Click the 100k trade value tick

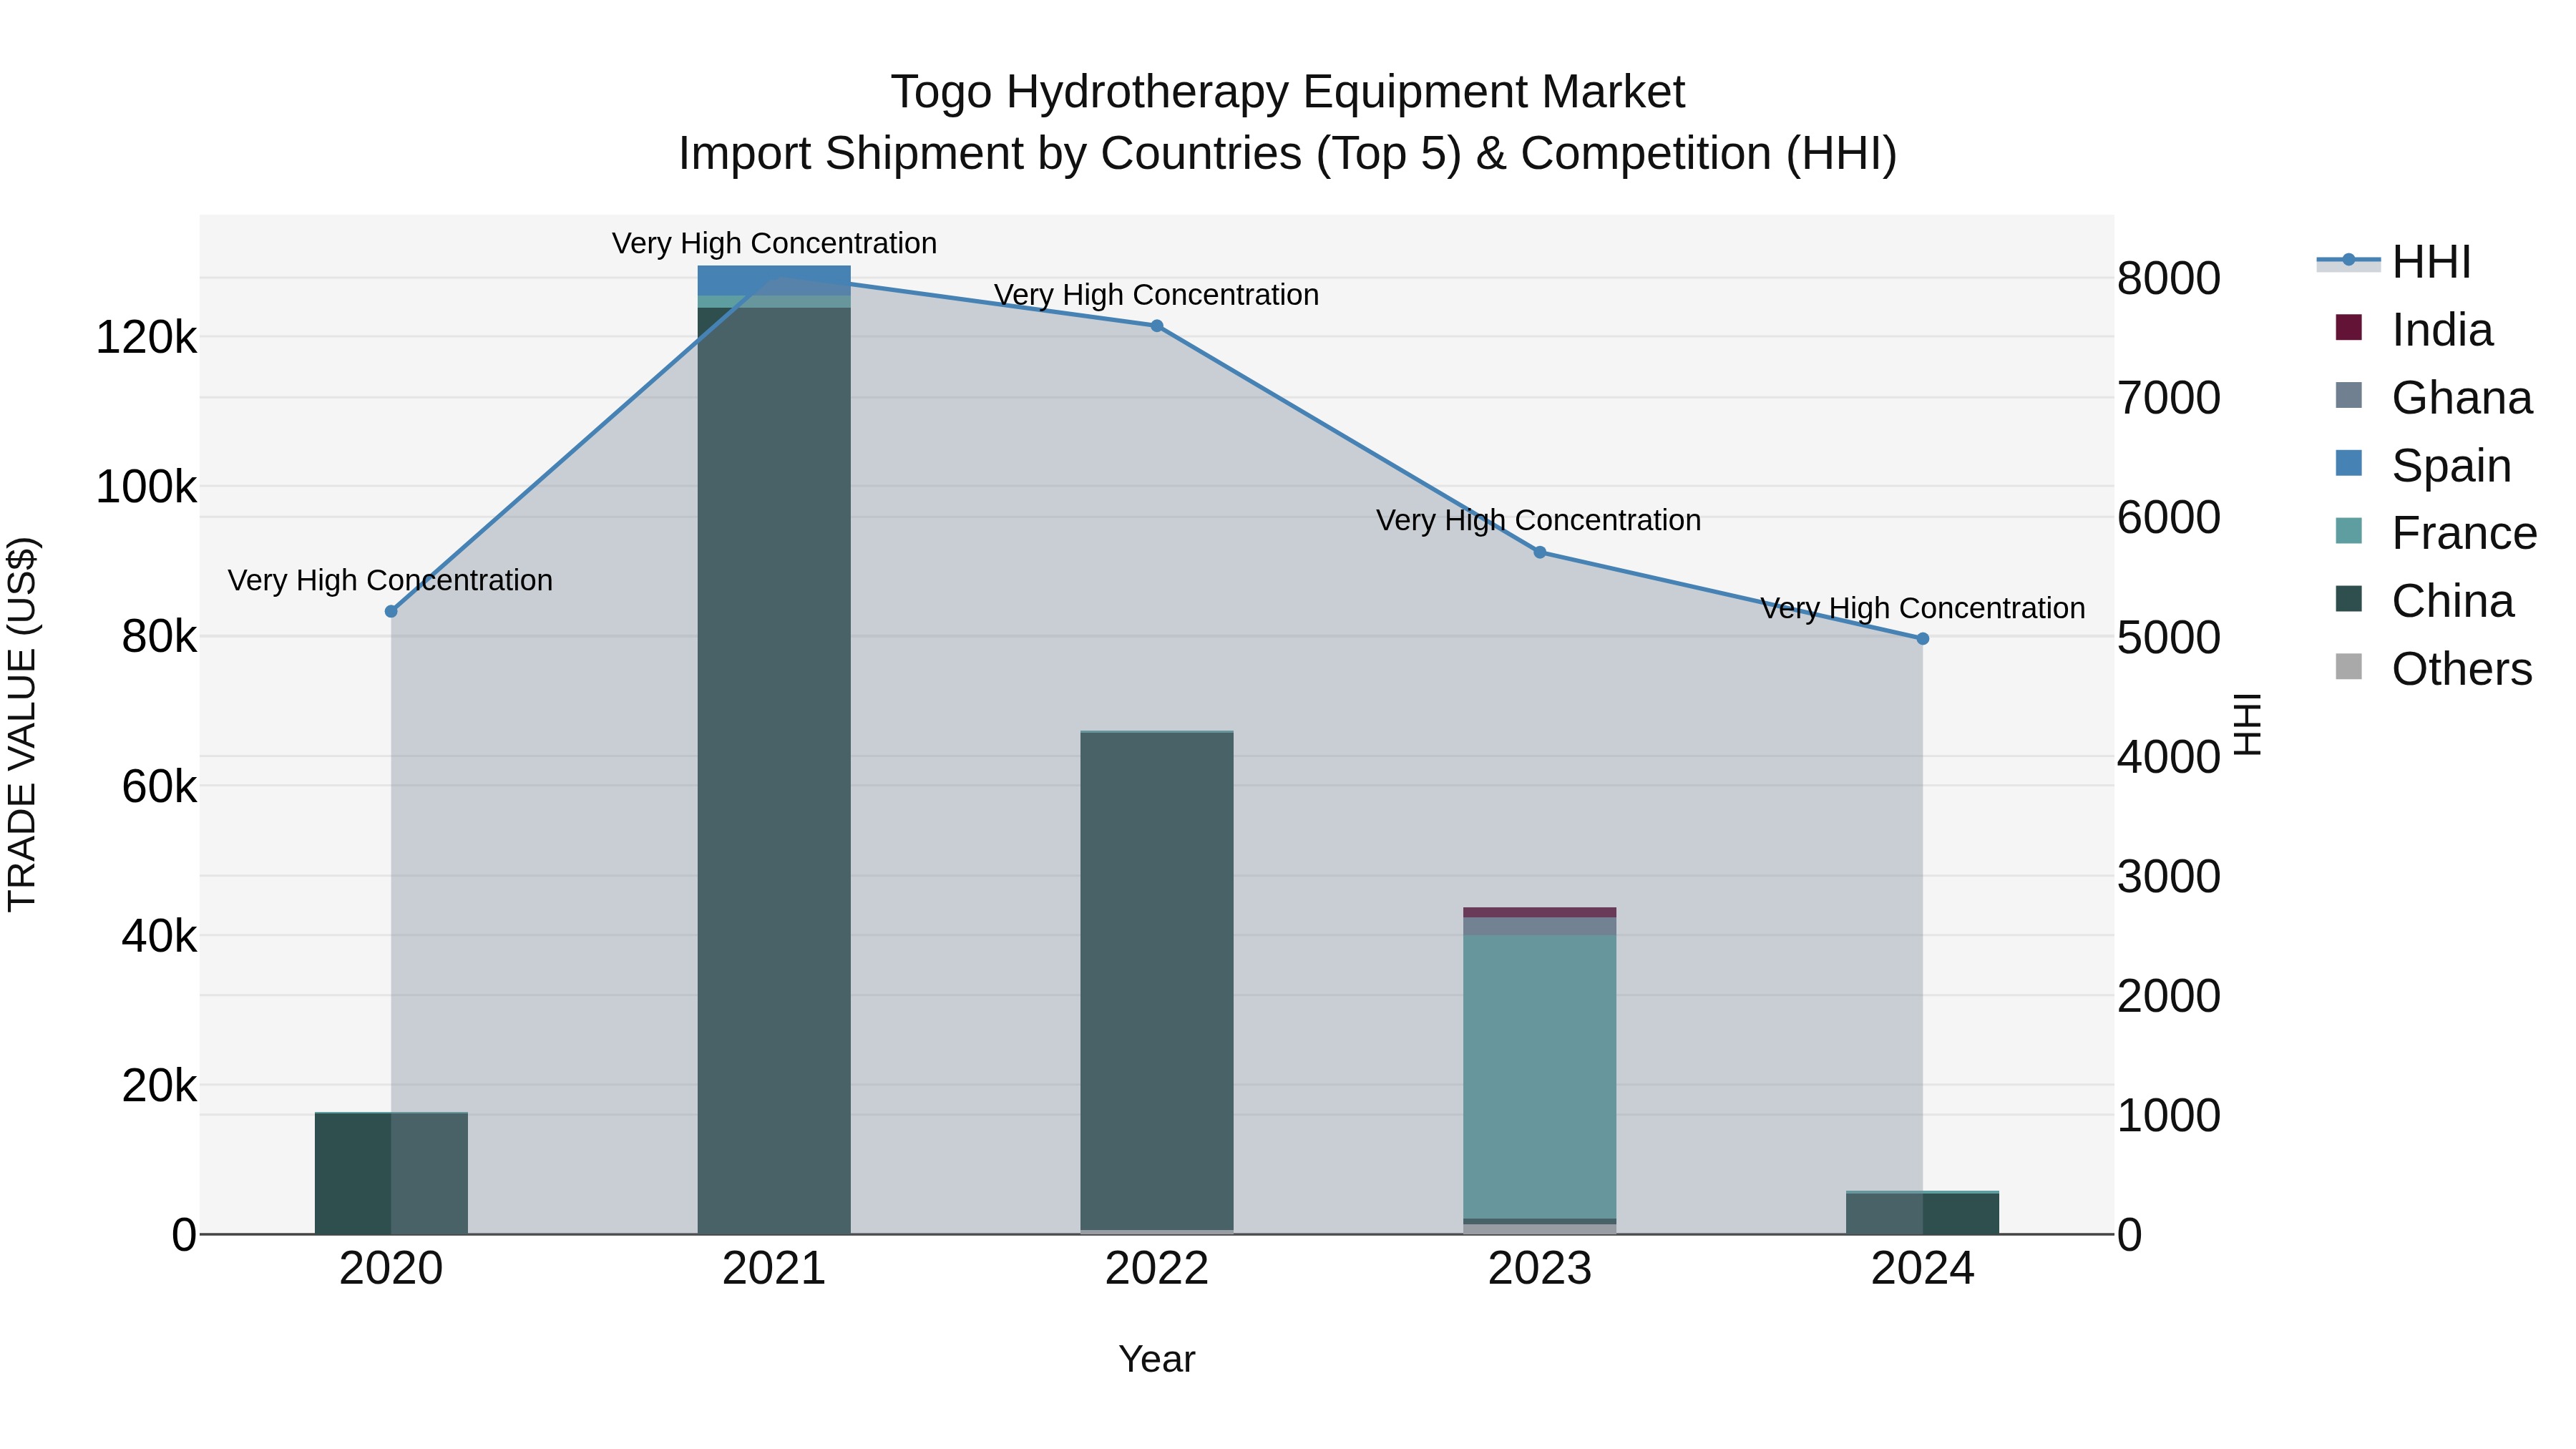(146, 488)
